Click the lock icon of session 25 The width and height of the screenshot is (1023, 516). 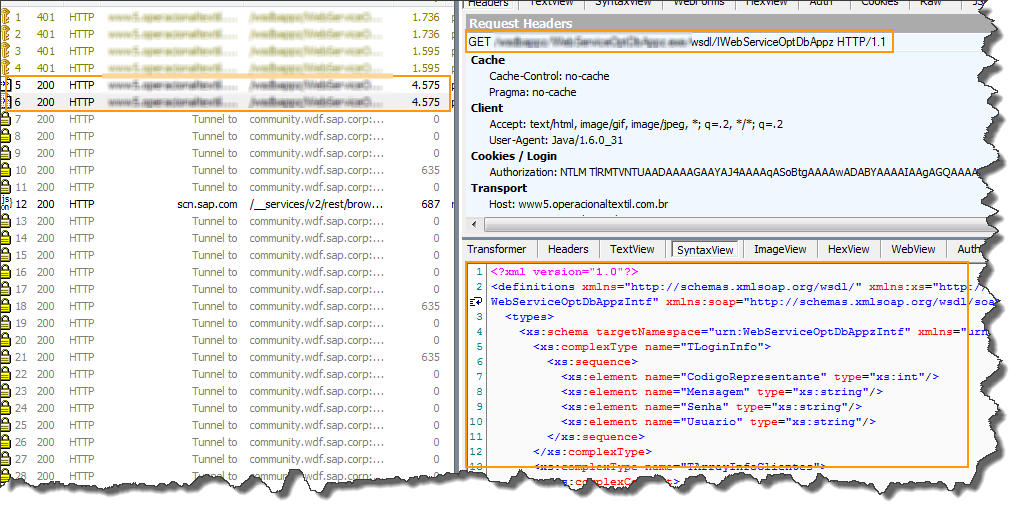[x=5, y=424]
